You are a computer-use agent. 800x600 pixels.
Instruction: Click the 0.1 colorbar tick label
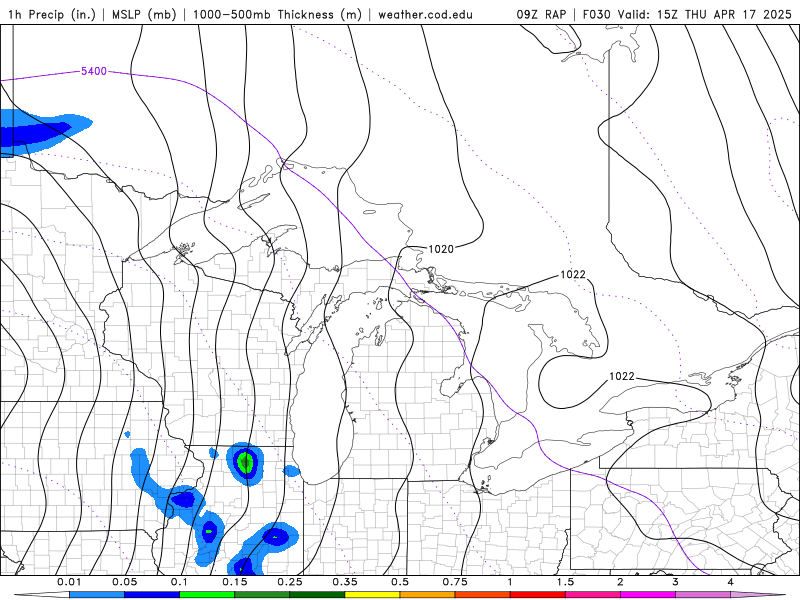click(179, 582)
